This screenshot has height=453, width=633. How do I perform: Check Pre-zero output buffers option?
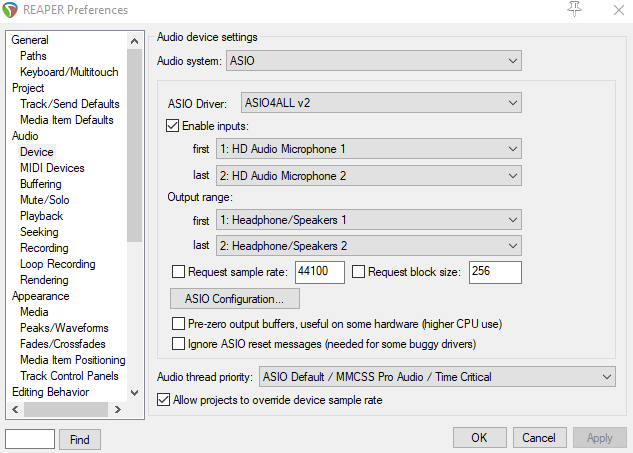(x=178, y=324)
